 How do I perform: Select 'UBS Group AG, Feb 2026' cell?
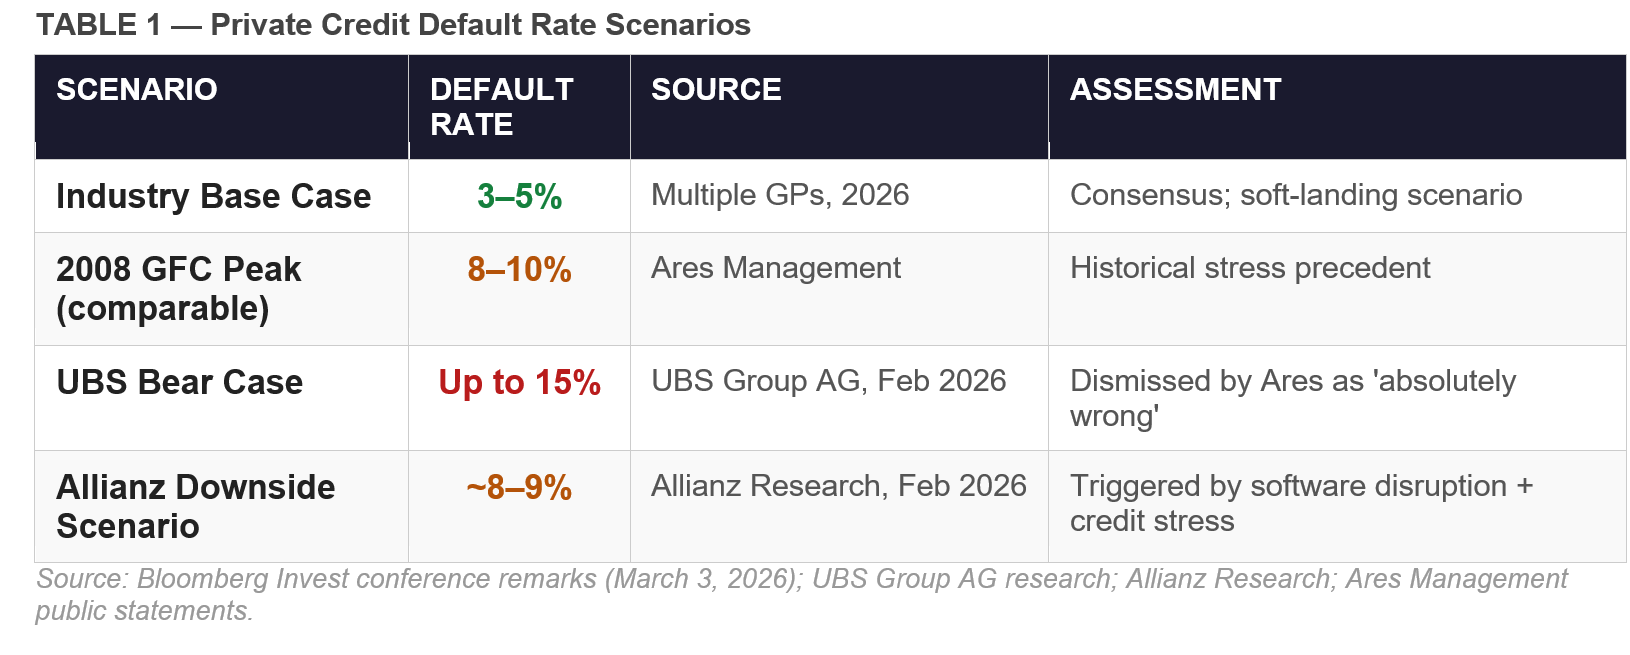pos(828,381)
